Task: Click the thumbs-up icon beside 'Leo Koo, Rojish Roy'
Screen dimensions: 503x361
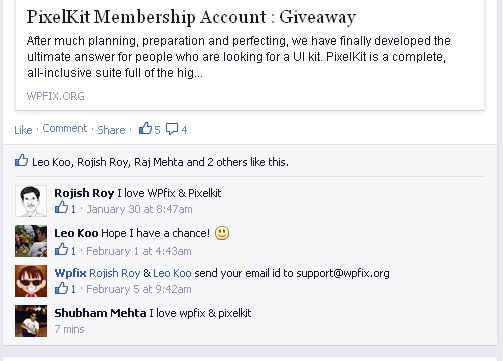Action: (x=21, y=160)
